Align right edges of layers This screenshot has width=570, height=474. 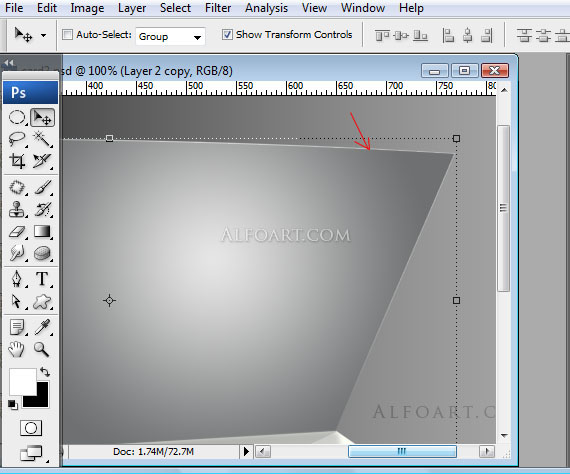tap(487, 35)
